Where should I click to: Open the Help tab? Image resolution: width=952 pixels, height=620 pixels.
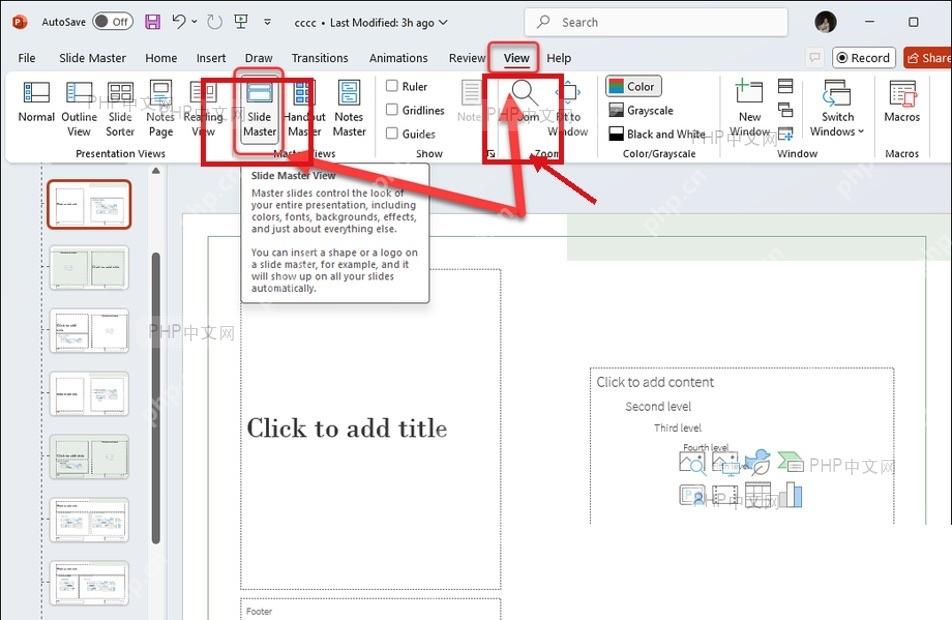click(559, 58)
